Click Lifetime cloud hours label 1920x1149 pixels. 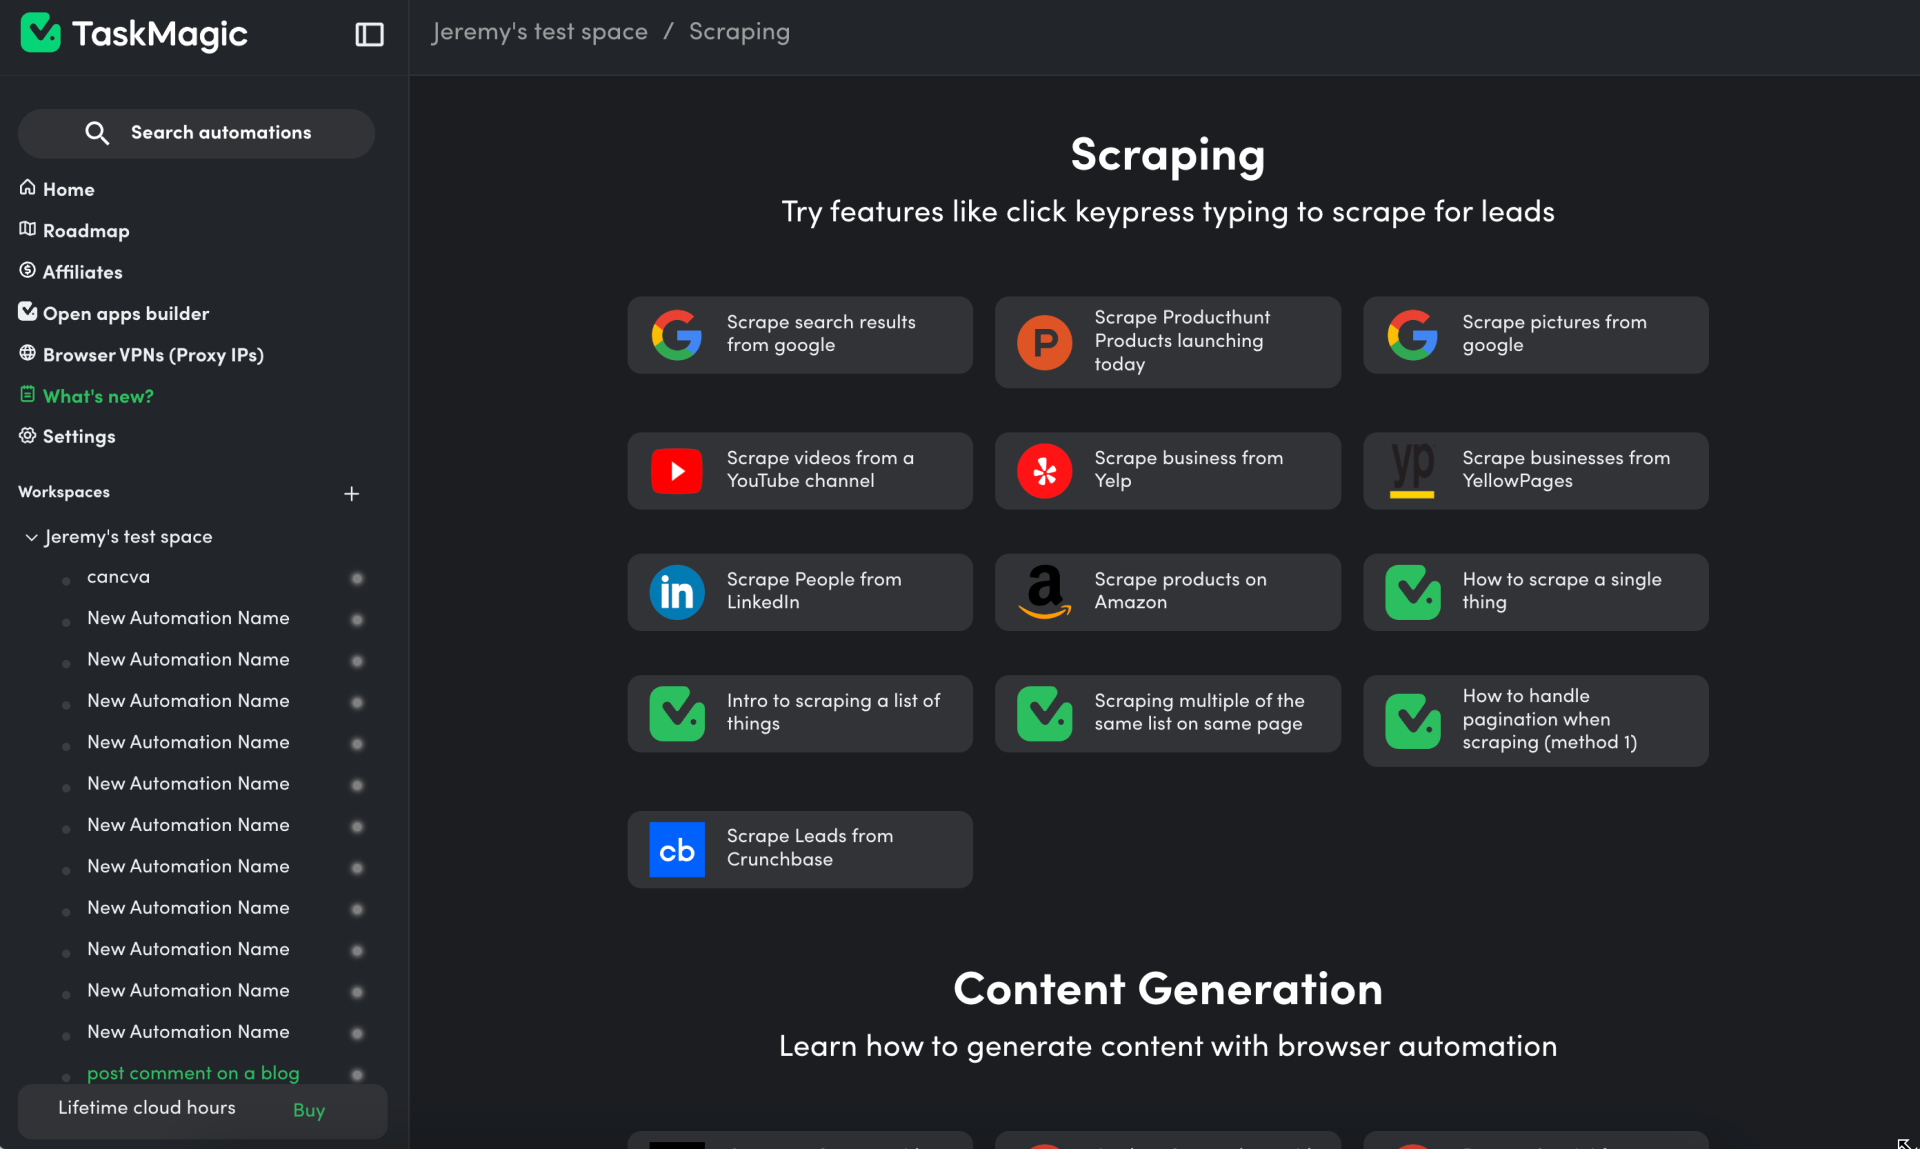pyautogui.click(x=147, y=1108)
